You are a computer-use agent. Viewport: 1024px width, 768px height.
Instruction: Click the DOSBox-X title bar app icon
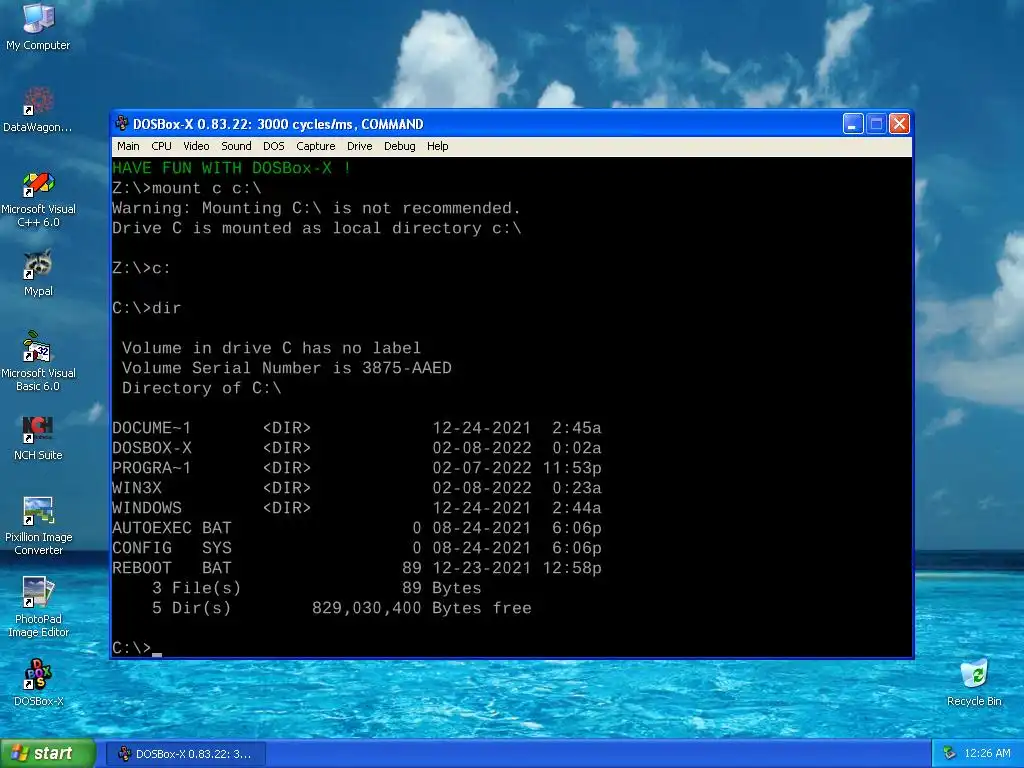[121, 123]
